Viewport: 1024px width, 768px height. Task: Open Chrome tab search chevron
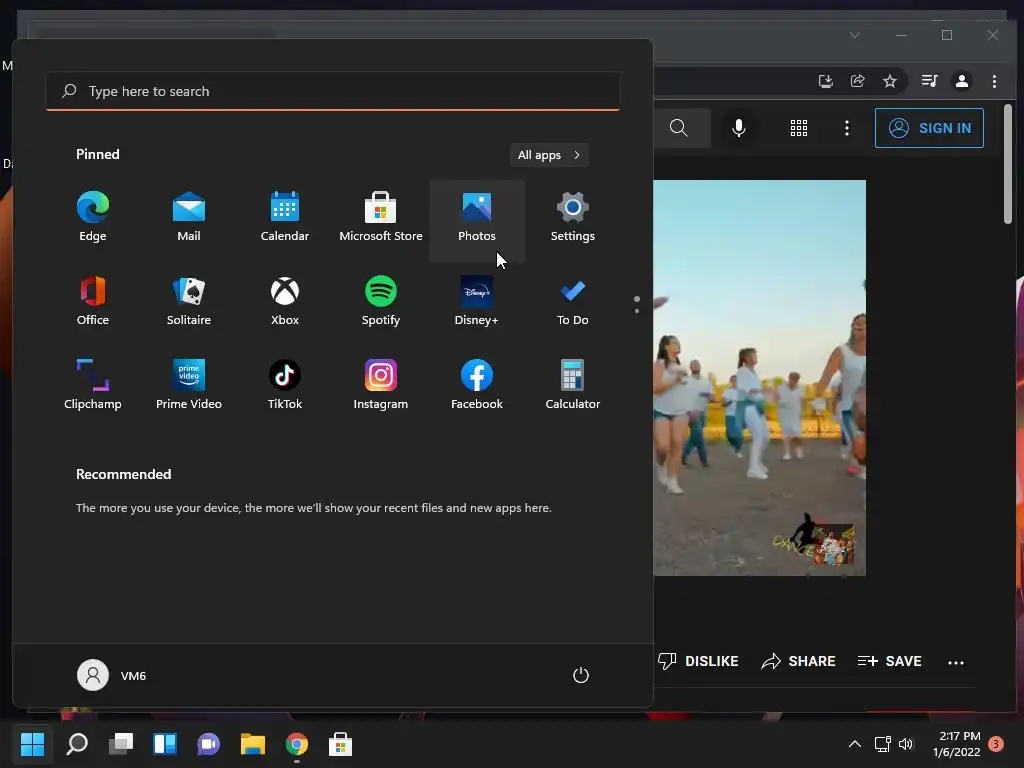tap(855, 35)
